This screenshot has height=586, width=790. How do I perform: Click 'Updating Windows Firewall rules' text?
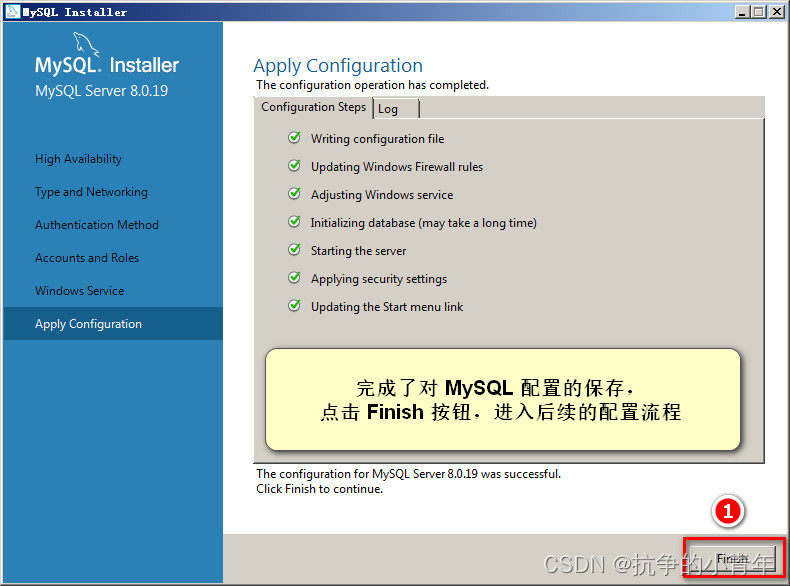tap(397, 167)
